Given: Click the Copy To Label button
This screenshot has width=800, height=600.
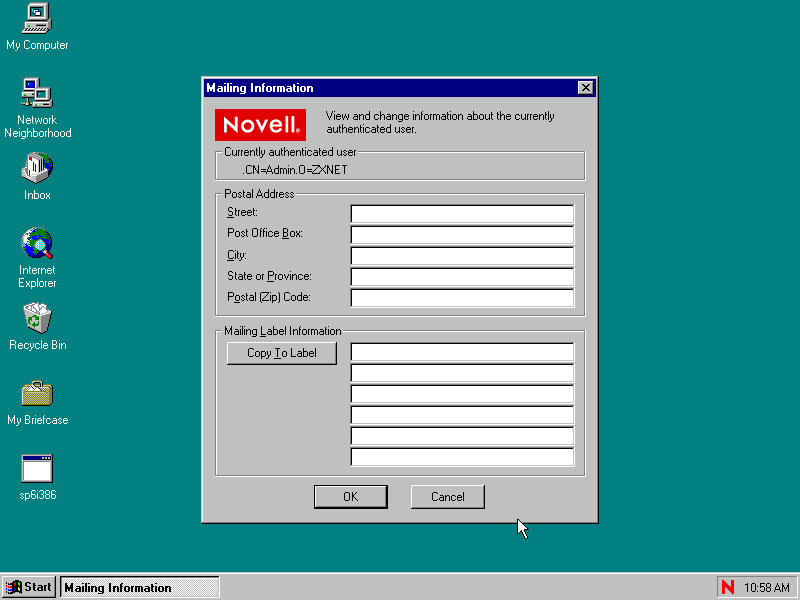Looking at the screenshot, I should tap(282, 353).
